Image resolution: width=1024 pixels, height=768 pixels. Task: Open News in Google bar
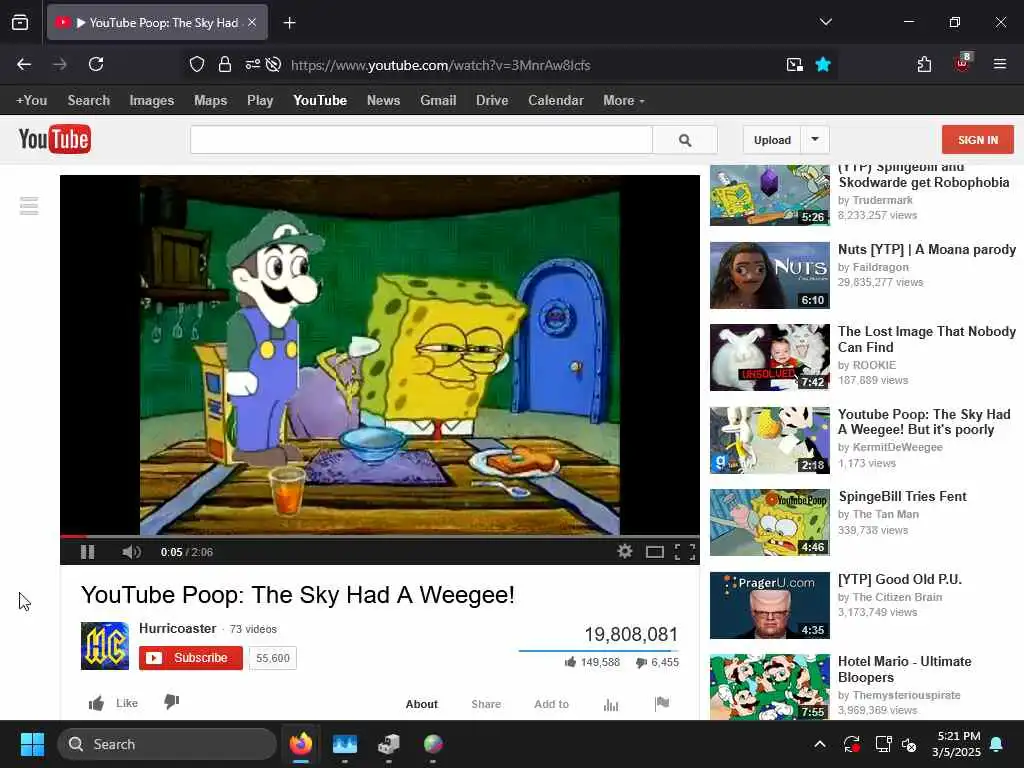pos(383,101)
